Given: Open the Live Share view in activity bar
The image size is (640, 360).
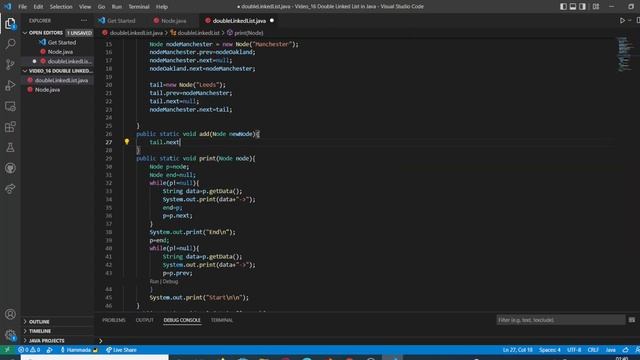Looking at the screenshot, I should pyautogui.click(x=10, y=189).
